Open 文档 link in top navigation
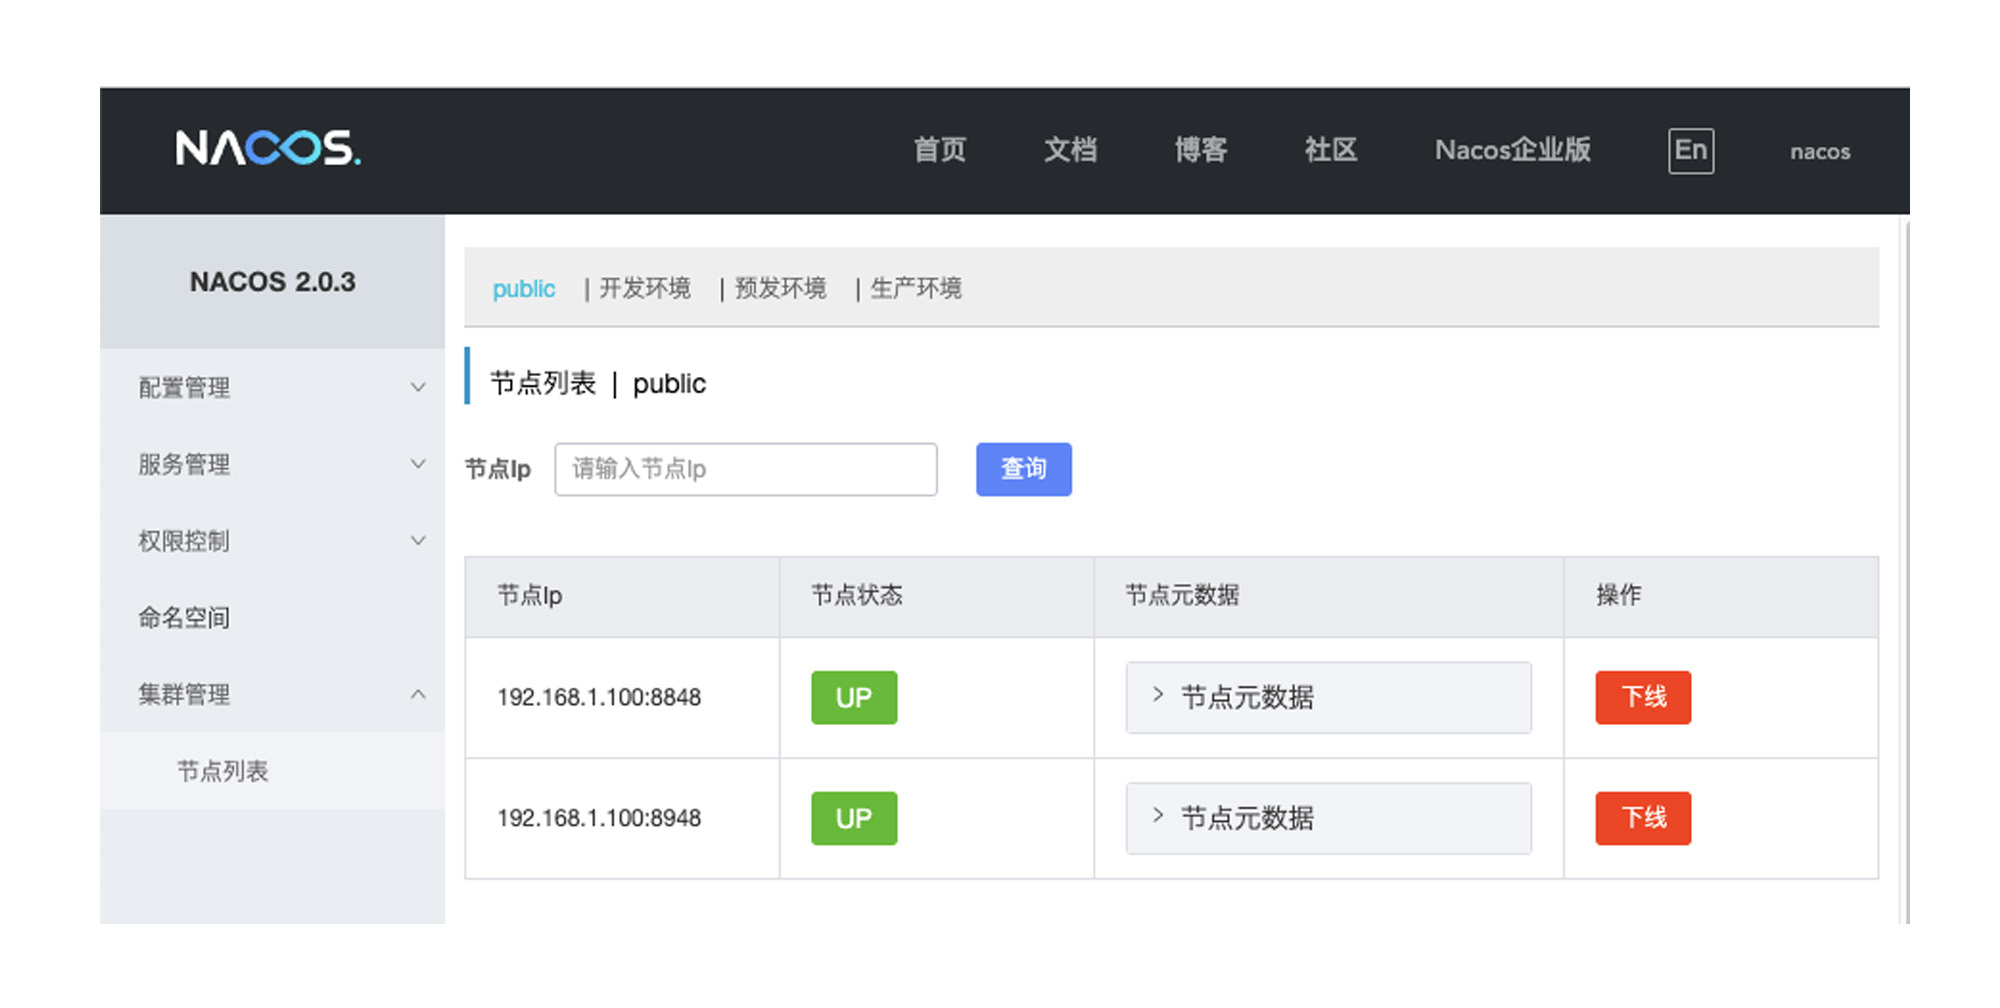 pos(1070,151)
